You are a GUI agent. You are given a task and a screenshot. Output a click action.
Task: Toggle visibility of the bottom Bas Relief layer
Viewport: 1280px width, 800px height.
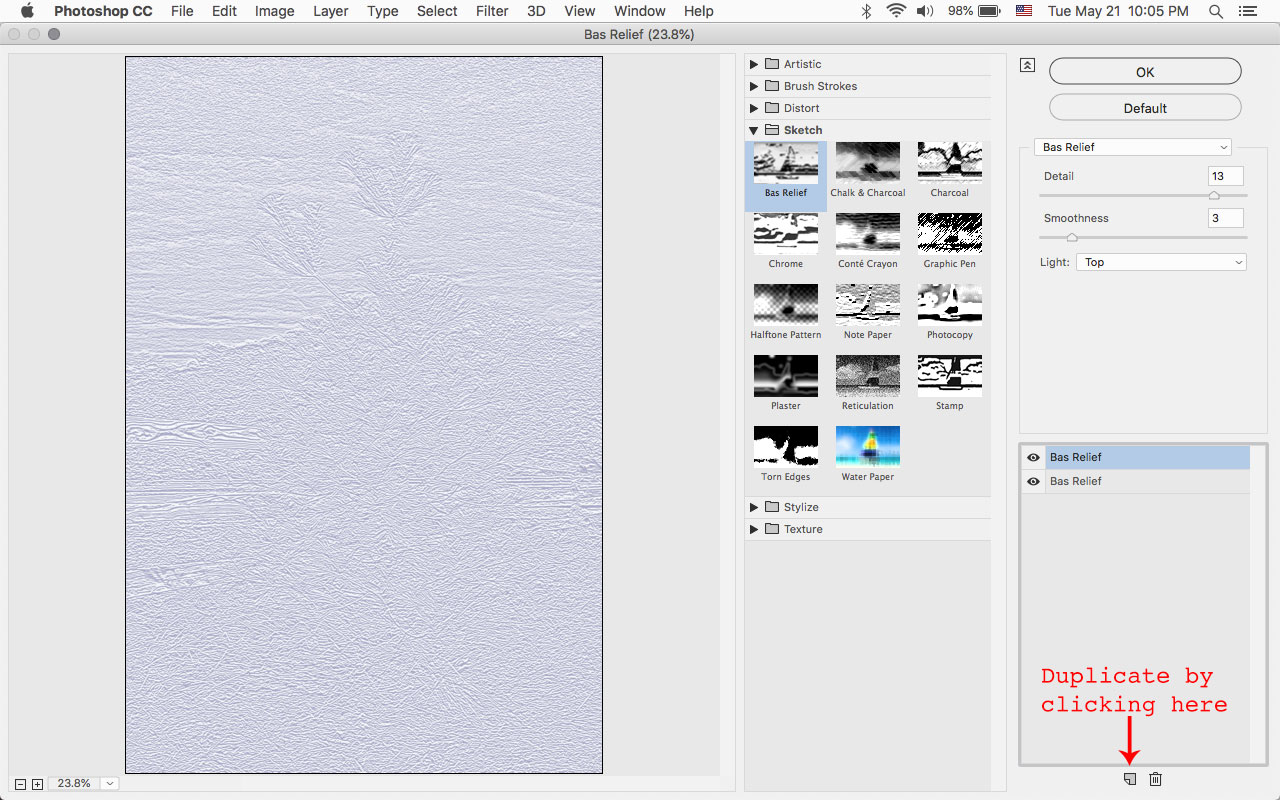[x=1033, y=481]
